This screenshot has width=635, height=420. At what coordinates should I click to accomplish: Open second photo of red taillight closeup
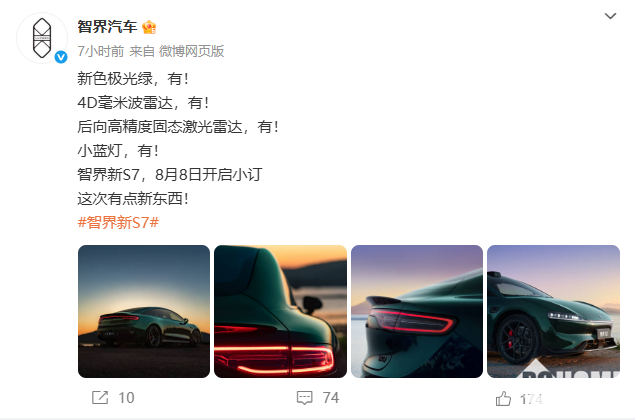click(280, 311)
